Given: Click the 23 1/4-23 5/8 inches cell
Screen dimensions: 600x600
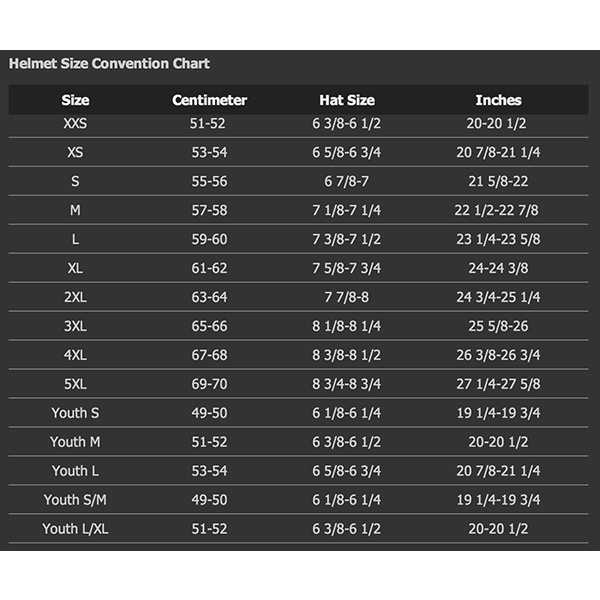Looking at the screenshot, I should (498, 240).
